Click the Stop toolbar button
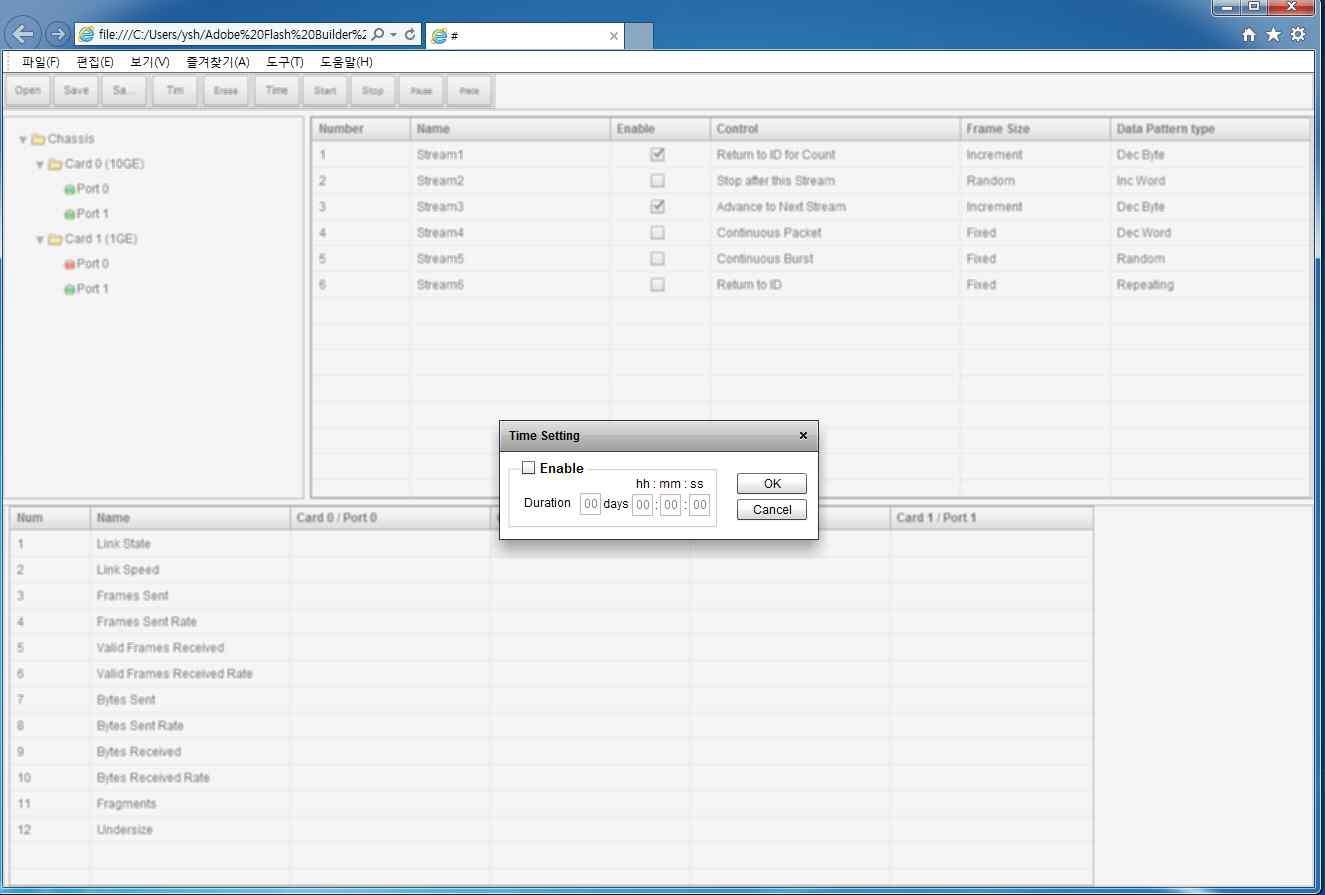1325x895 pixels. tap(373, 91)
